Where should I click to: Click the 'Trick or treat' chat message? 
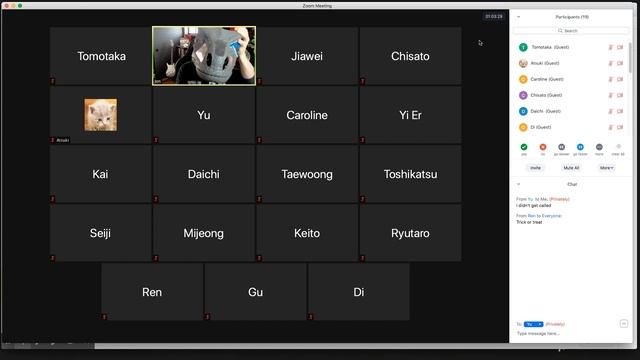click(529, 222)
